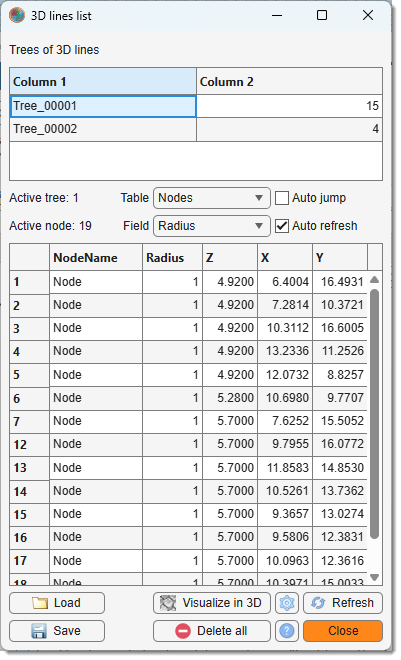Viewport: 401px width, 660px height.
Task: Click the Radius column header
Action: [x=173, y=257]
